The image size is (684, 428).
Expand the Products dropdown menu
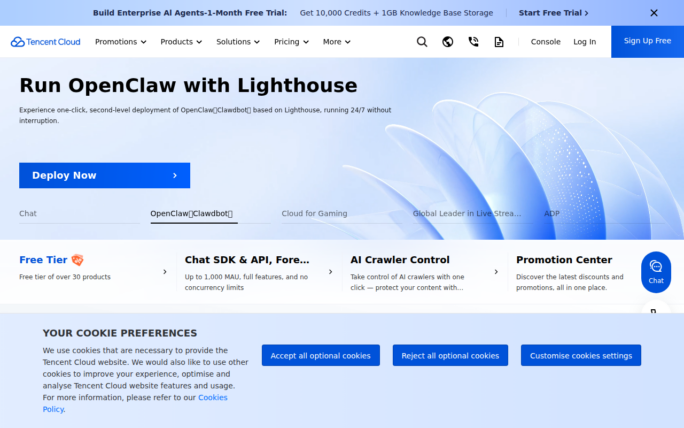181,42
